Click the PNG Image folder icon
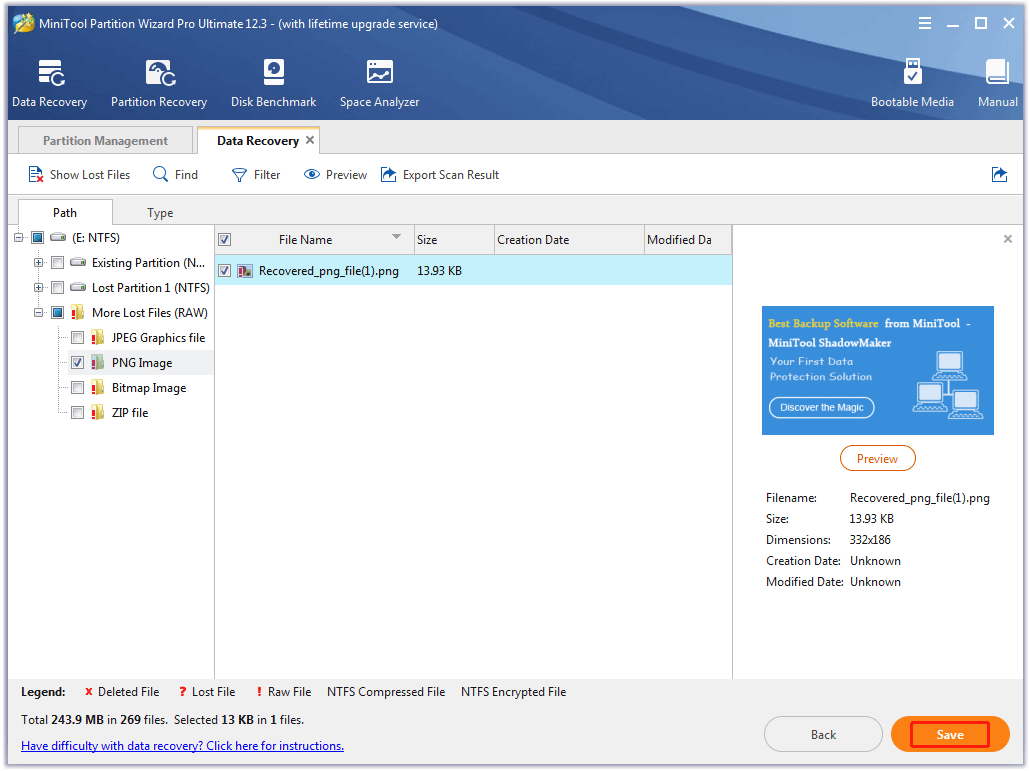The width and height of the screenshot is (1029, 771). pyautogui.click(x=97, y=362)
